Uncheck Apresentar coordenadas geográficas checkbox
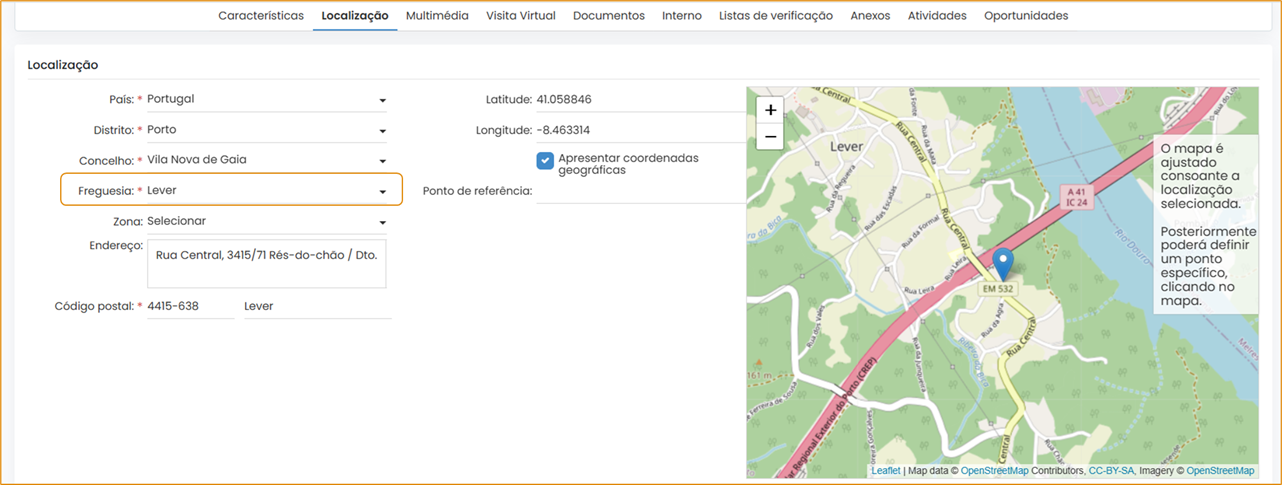Viewport: 1282px width, 485px height. pyautogui.click(x=545, y=160)
